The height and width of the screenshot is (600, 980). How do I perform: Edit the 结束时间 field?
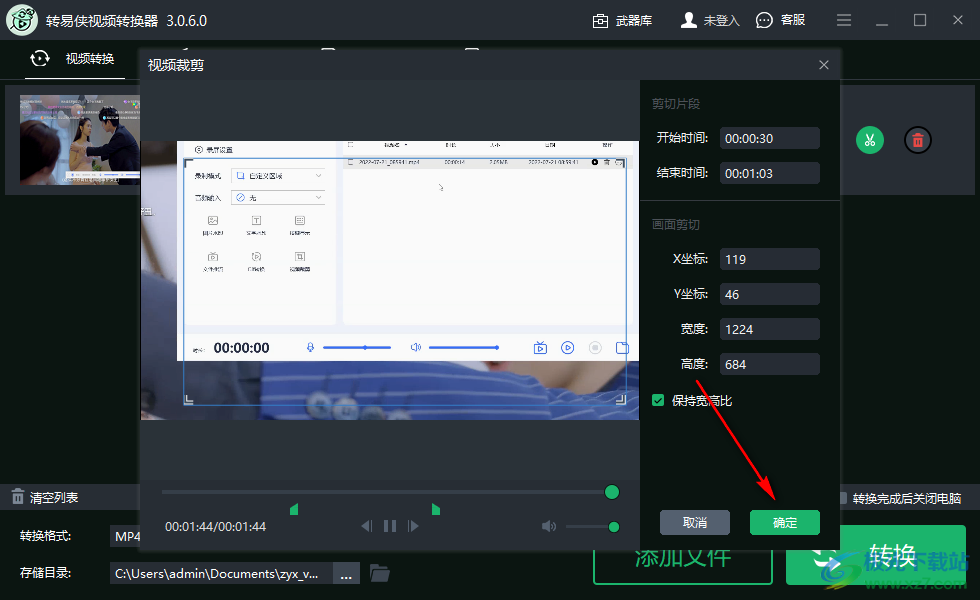point(769,173)
